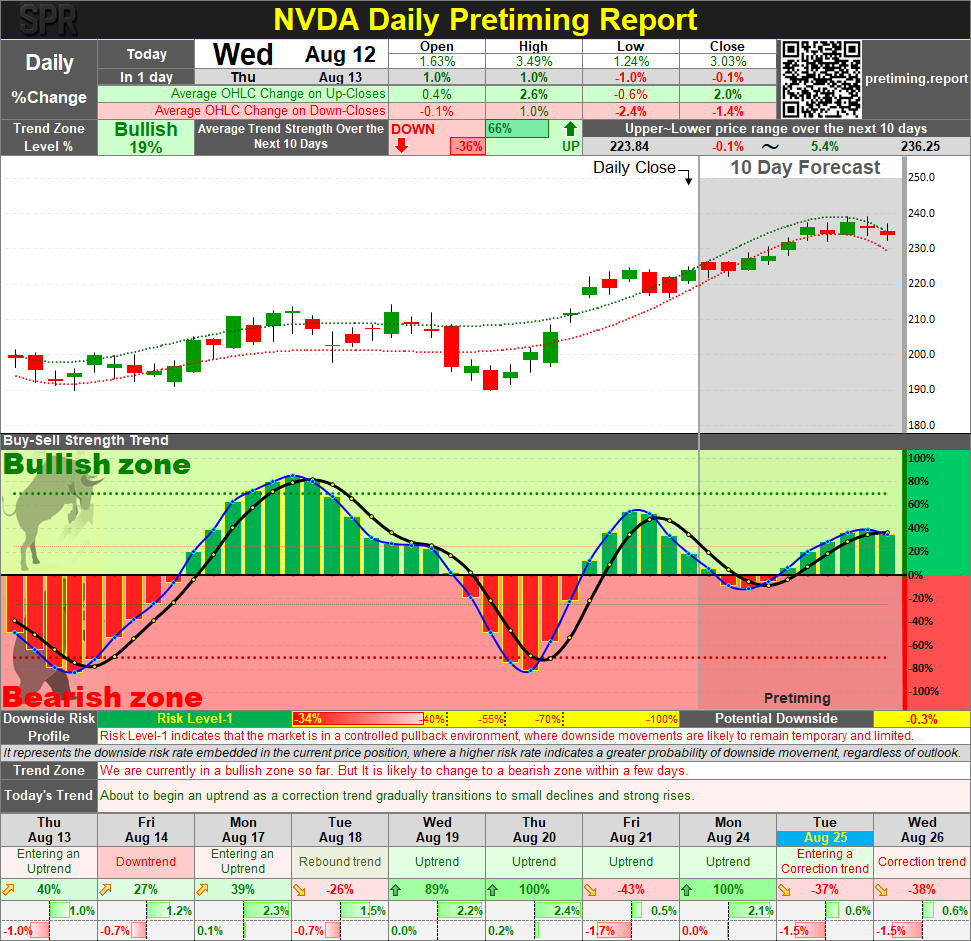Click the up arrow beside Aug 24's 100%

(x=687, y=890)
